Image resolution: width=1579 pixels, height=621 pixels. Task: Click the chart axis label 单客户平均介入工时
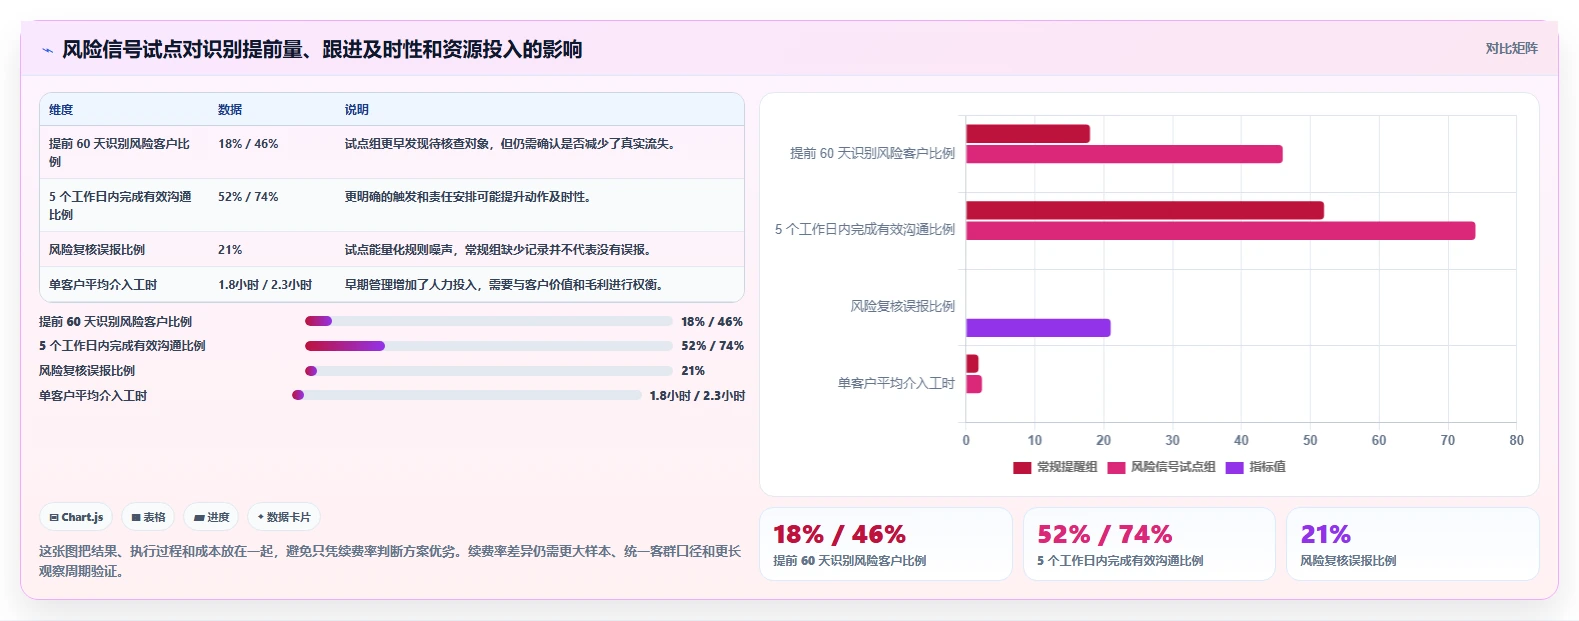coord(896,383)
